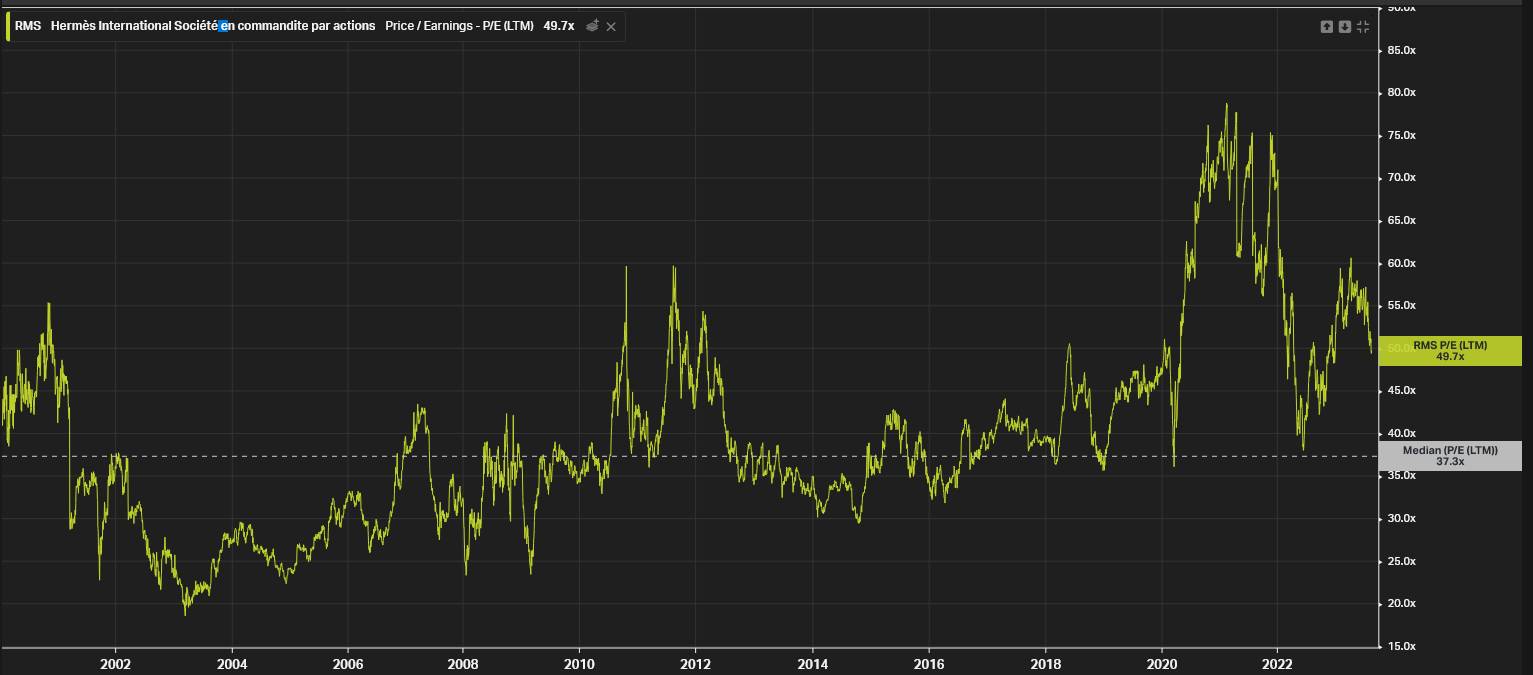Click the collapse/minimize pane icon
The height and width of the screenshot is (675, 1533).
click(x=1363, y=27)
